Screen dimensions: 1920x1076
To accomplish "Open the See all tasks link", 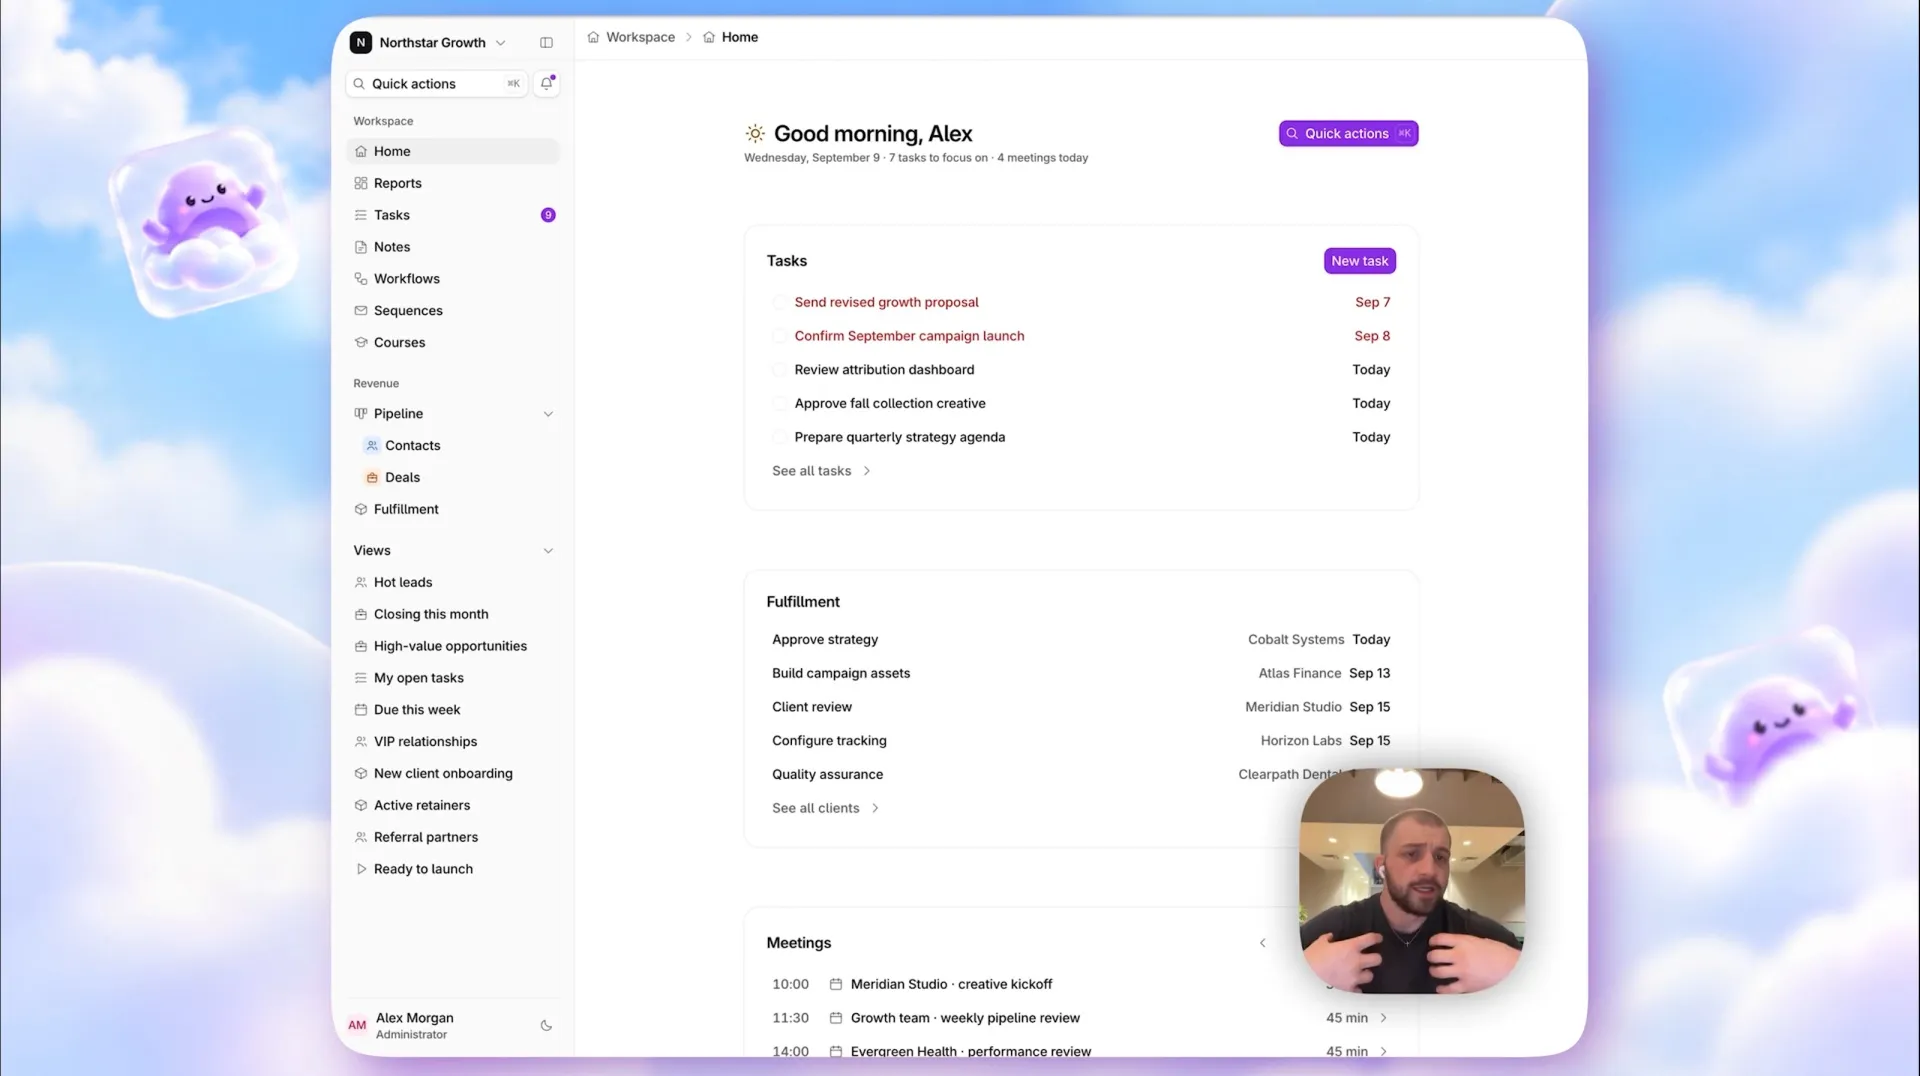I will pyautogui.click(x=821, y=471).
